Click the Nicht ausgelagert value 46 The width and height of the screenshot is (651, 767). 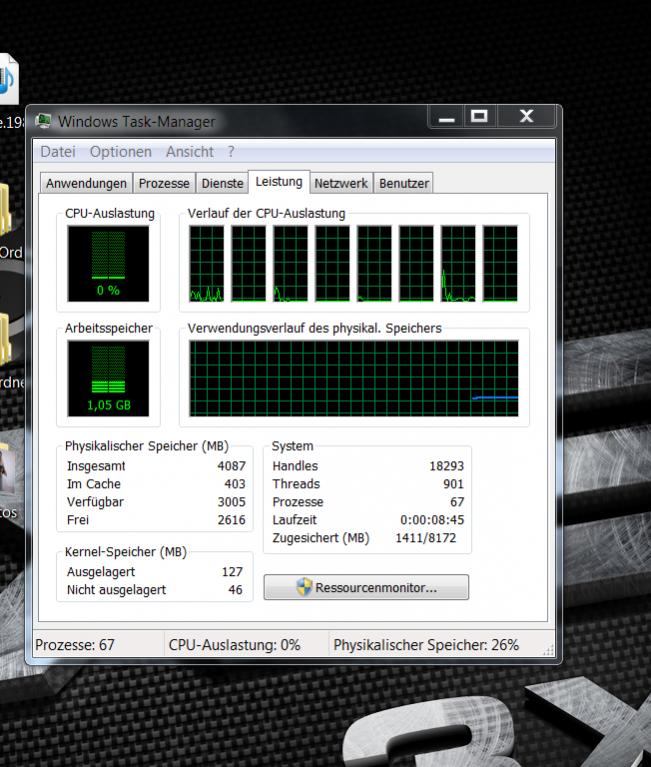pyautogui.click(x=235, y=590)
